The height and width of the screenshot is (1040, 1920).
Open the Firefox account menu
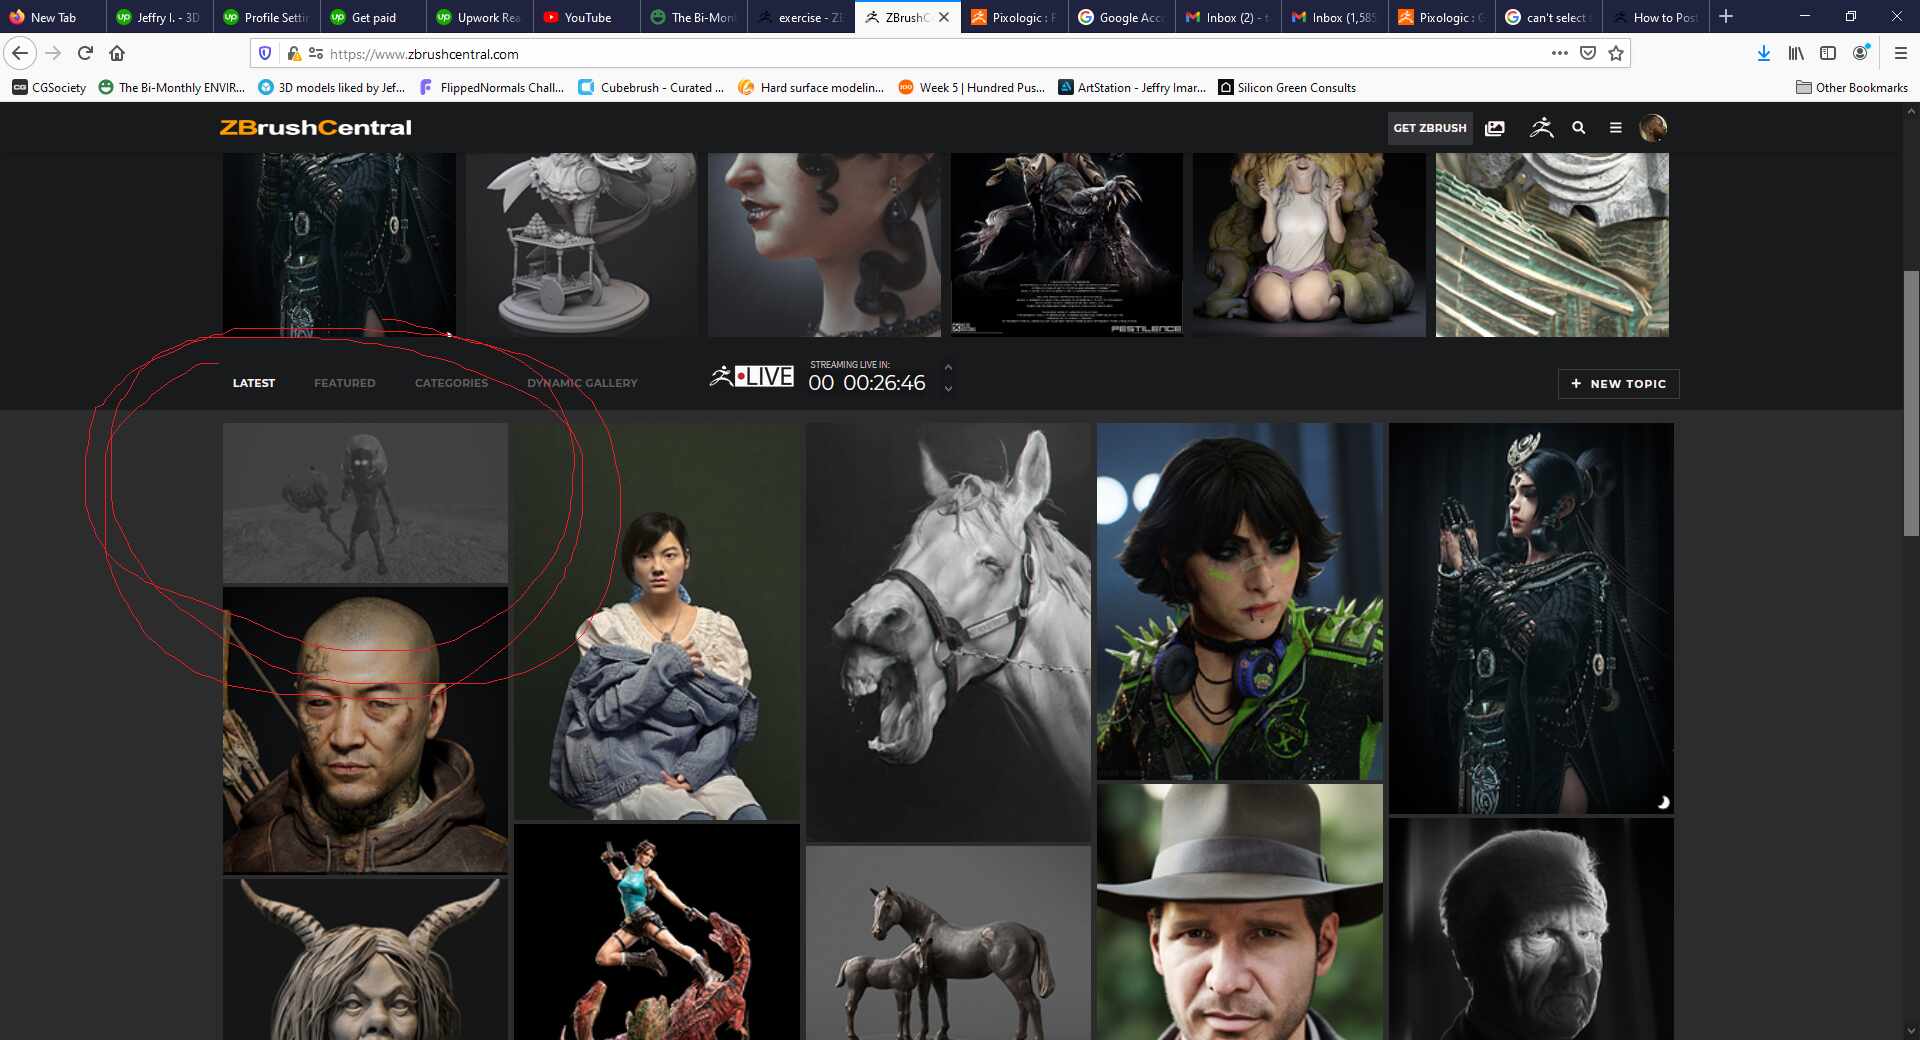click(x=1861, y=53)
